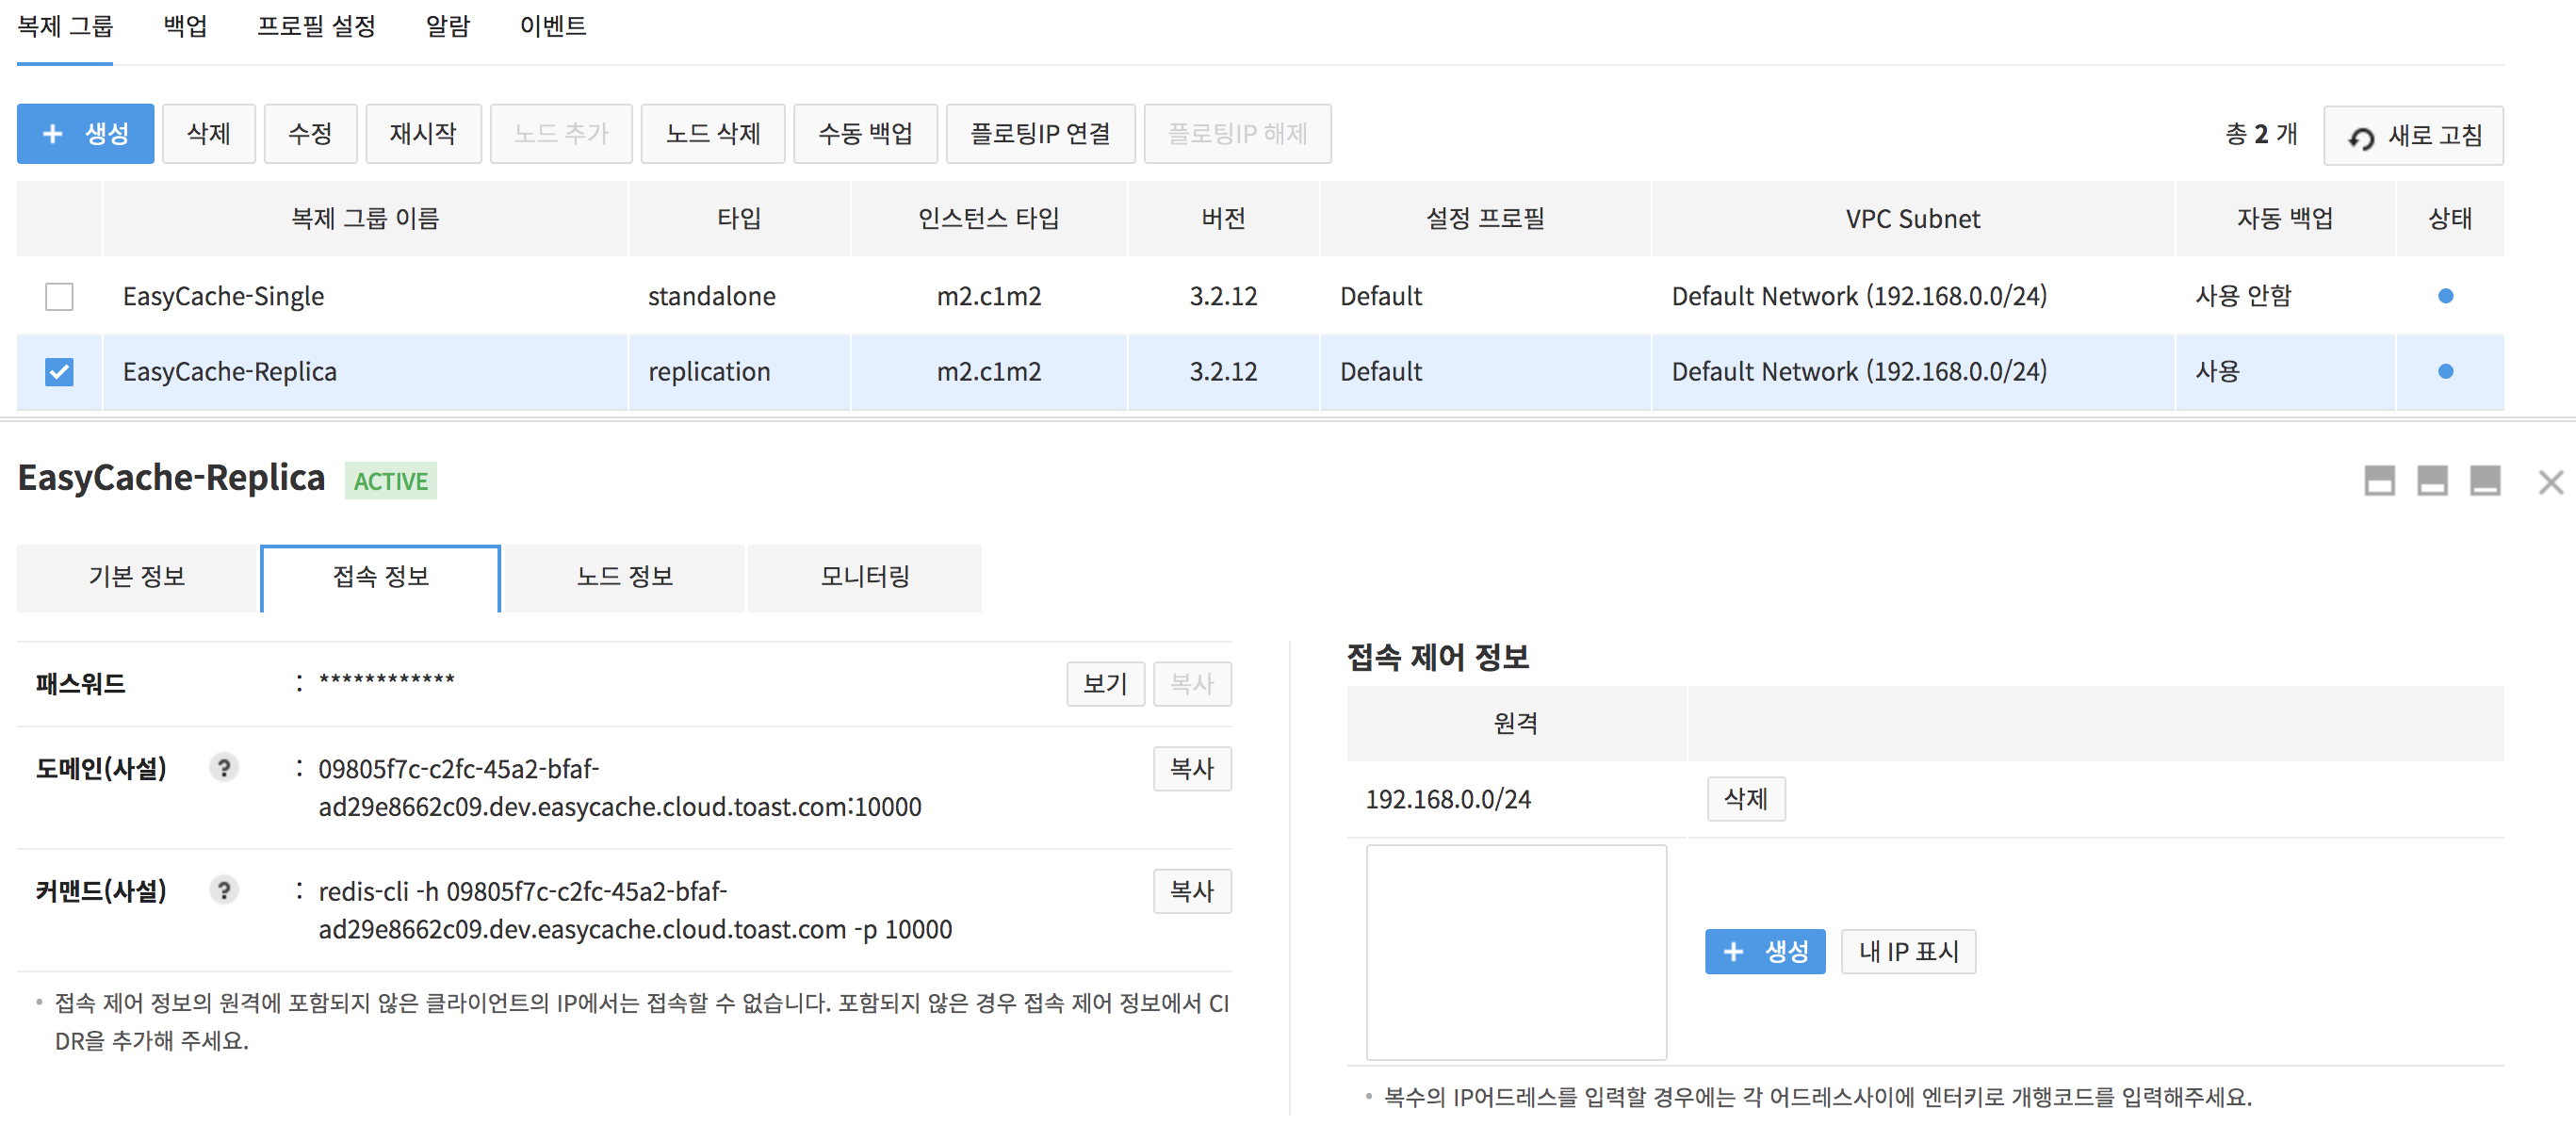2576x1142 pixels.
Task: Click the ACTIVE status badge
Action: coord(390,481)
